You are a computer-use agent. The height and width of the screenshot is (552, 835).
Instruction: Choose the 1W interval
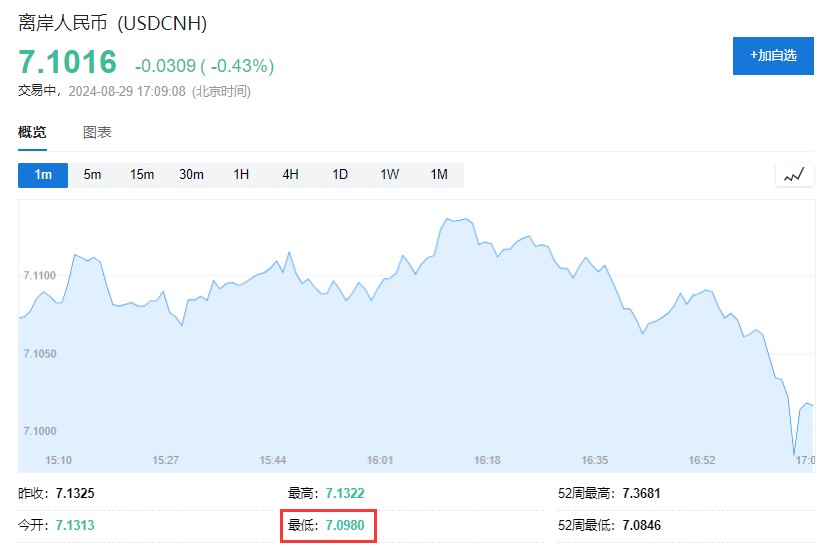click(x=389, y=175)
